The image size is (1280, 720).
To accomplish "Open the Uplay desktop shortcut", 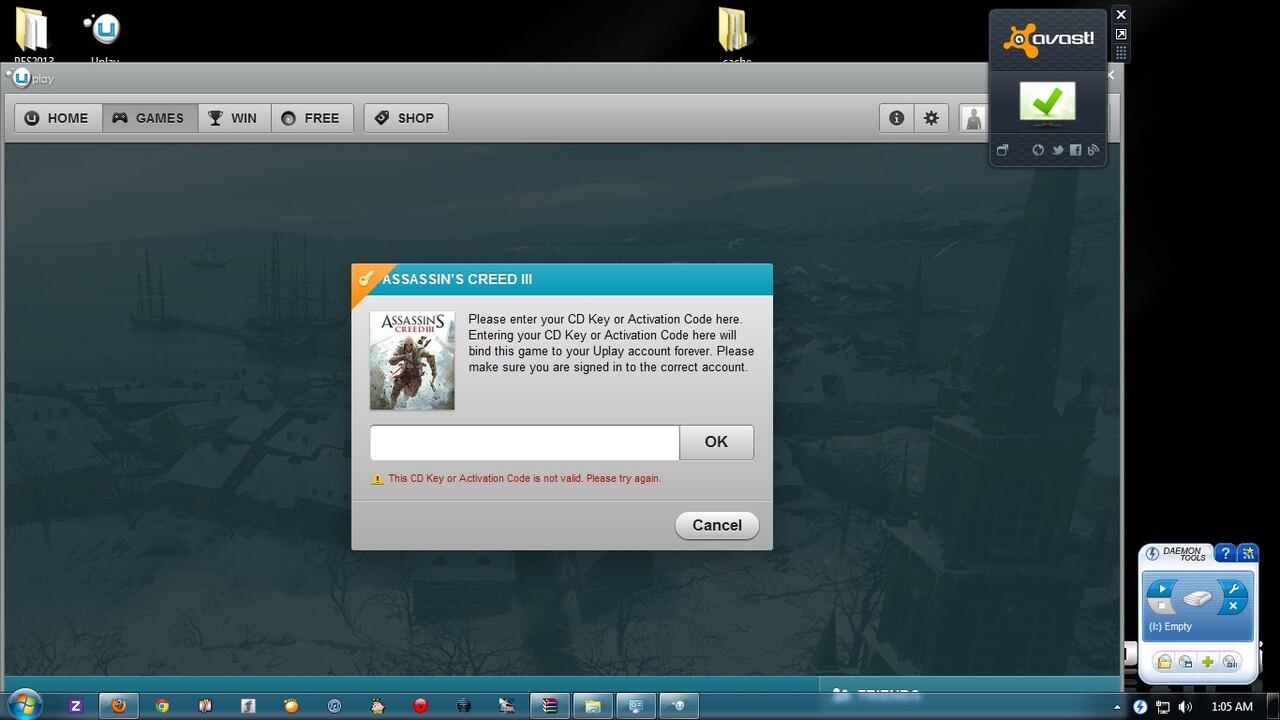I will pyautogui.click(x=104, y=35).
